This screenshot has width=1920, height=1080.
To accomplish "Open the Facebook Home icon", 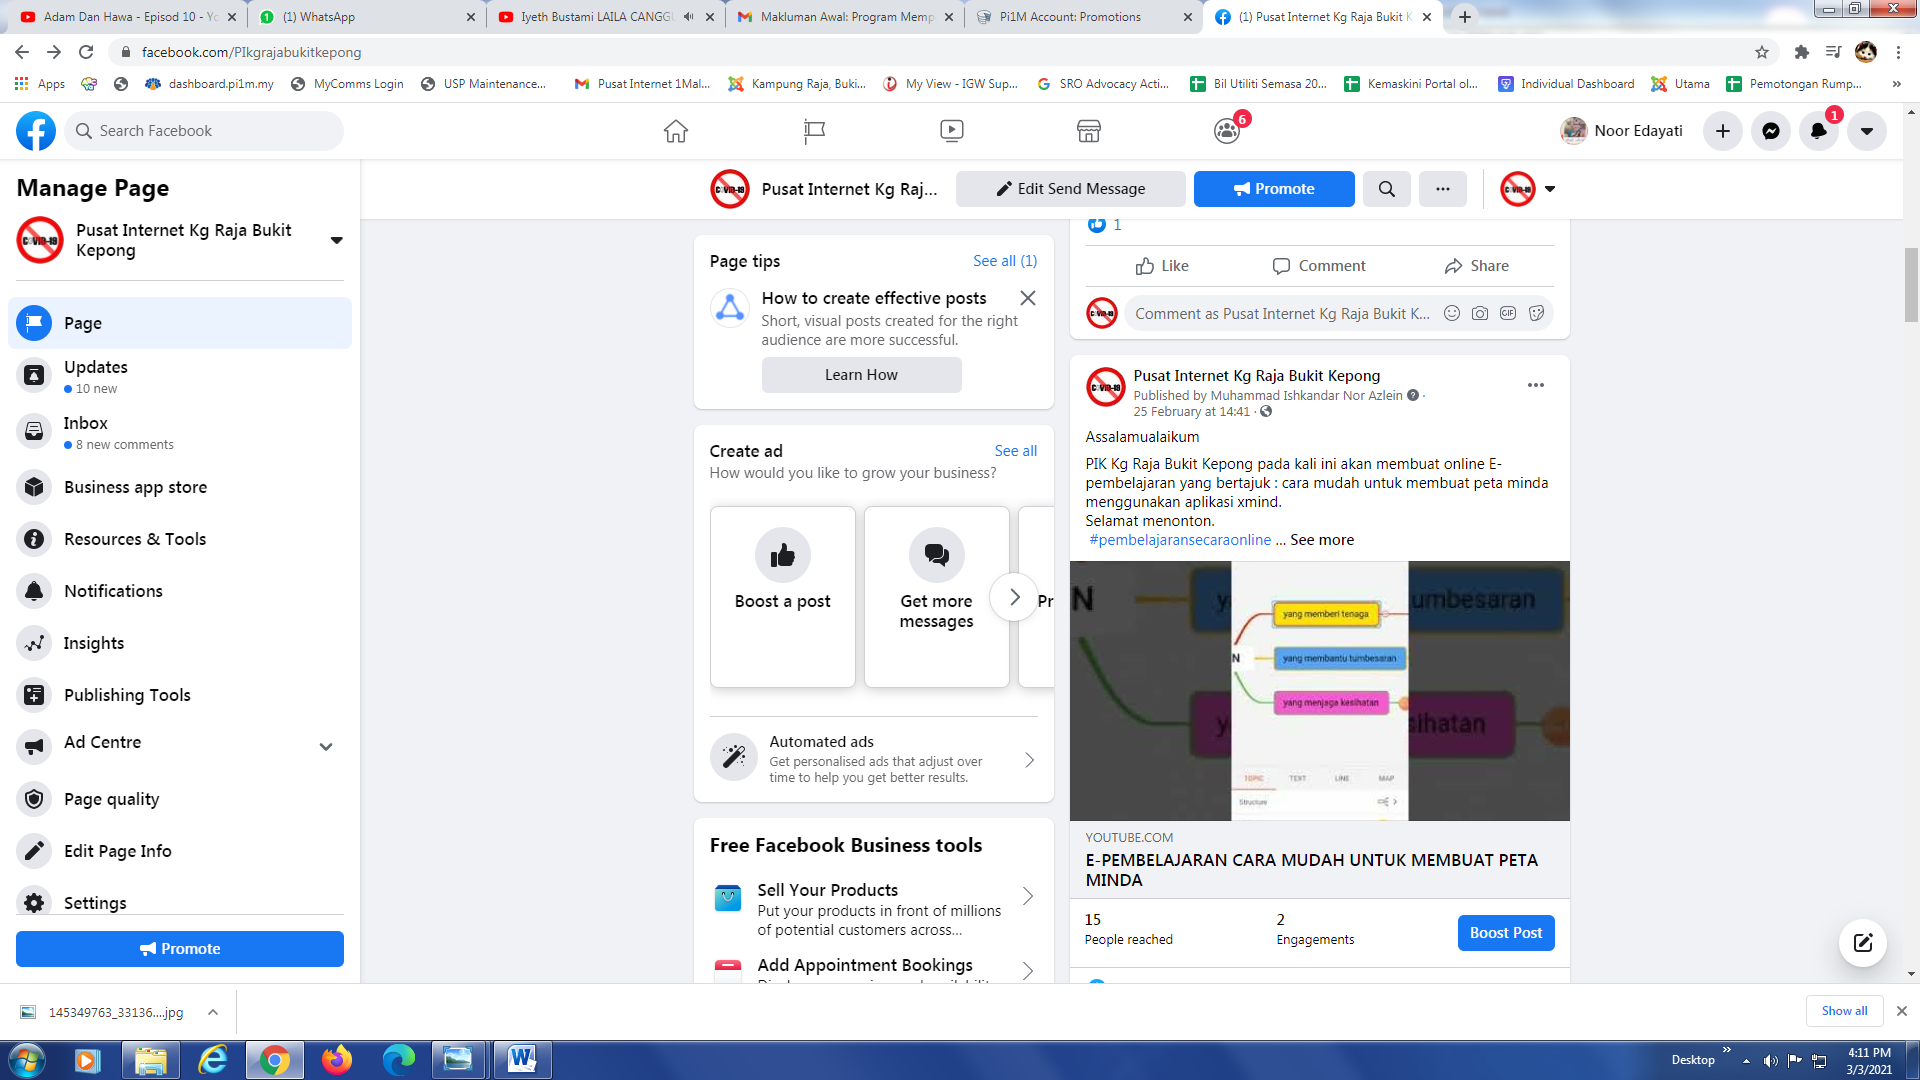I will click(676, 131).
